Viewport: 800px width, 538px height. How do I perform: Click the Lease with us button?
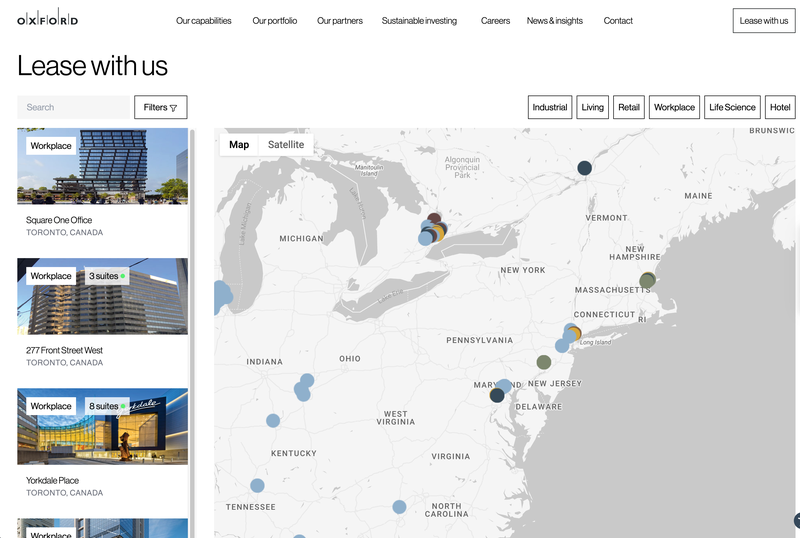tap(763, 20)
